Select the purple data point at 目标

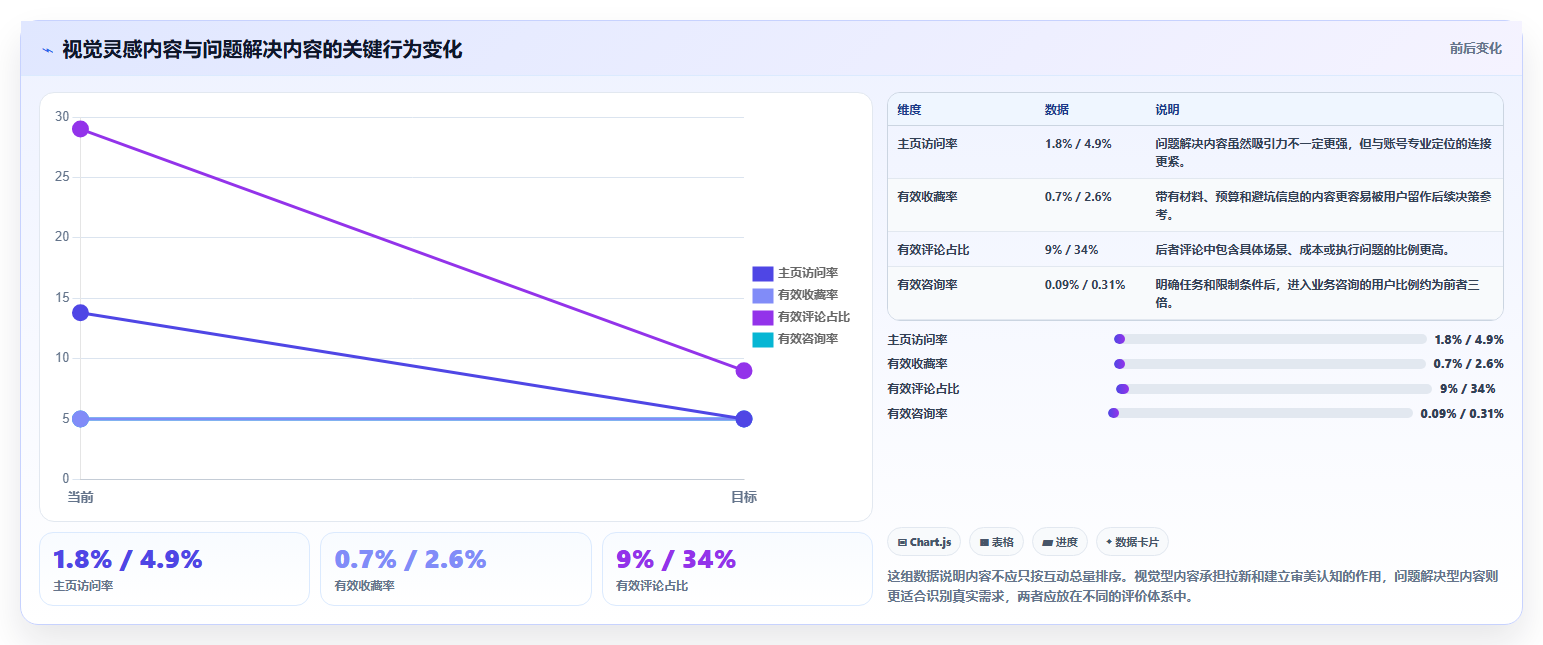click(744, 371)
